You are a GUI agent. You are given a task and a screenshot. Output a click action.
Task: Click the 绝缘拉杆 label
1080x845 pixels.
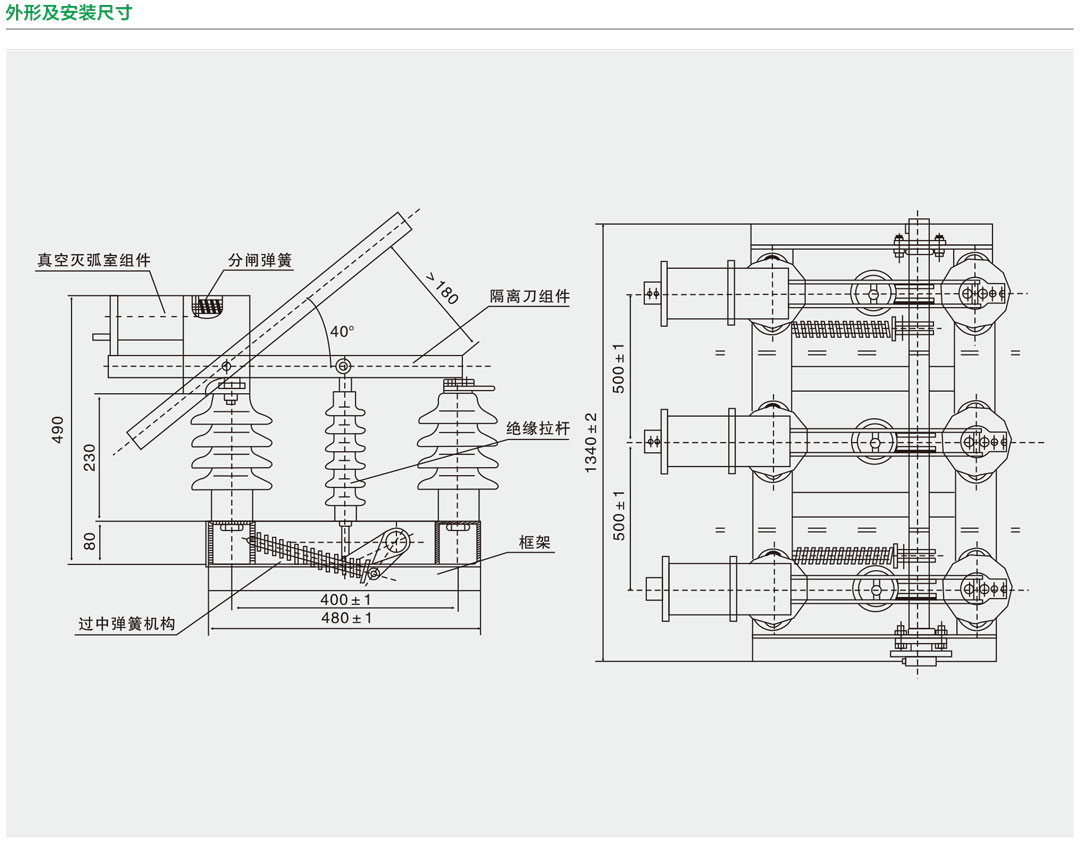click(x=537, y=428)
